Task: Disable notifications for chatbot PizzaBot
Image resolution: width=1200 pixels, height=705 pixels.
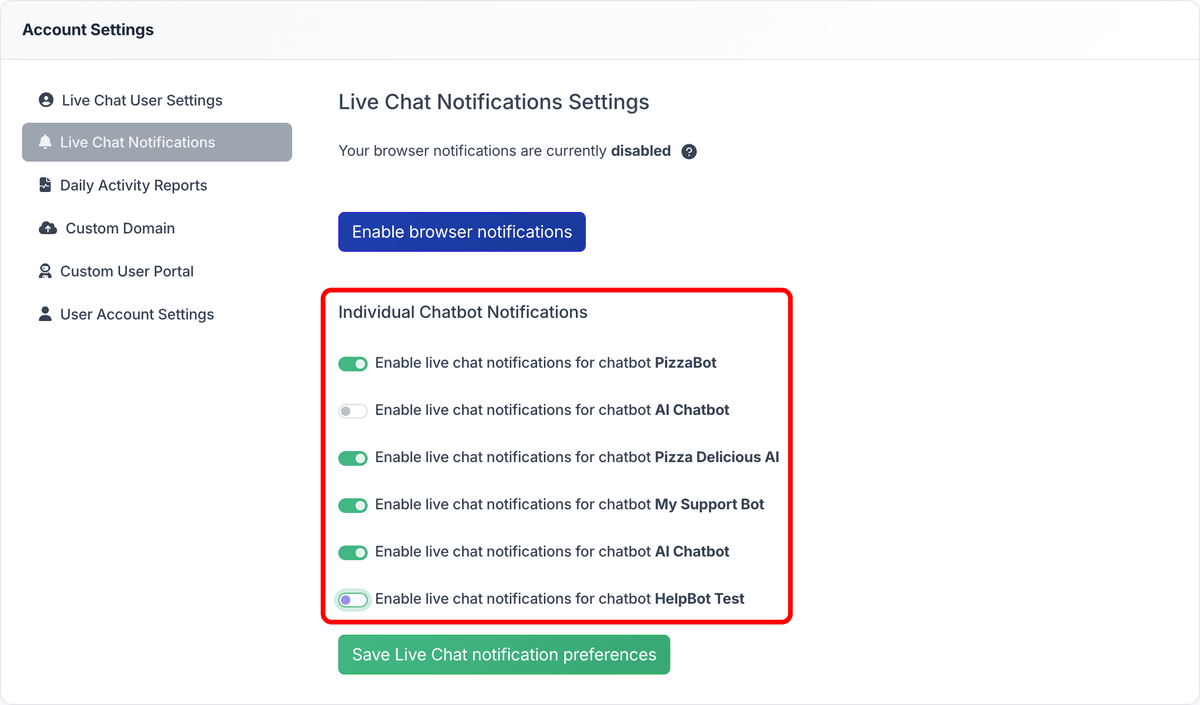Action: pyautogui.click(x=352, y=363)
